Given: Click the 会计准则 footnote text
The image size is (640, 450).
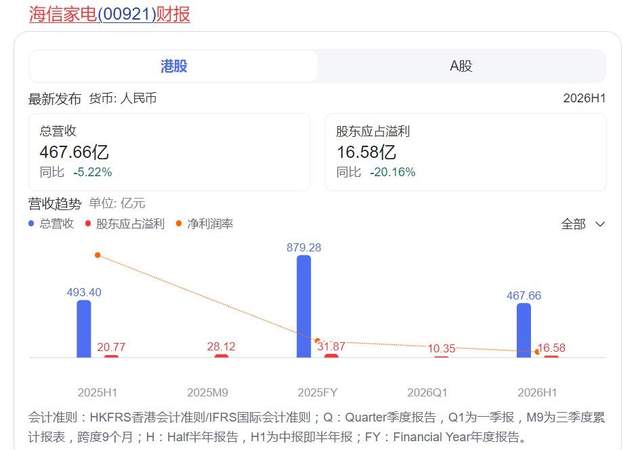Looking at the screenshot, I should point(317,427).
